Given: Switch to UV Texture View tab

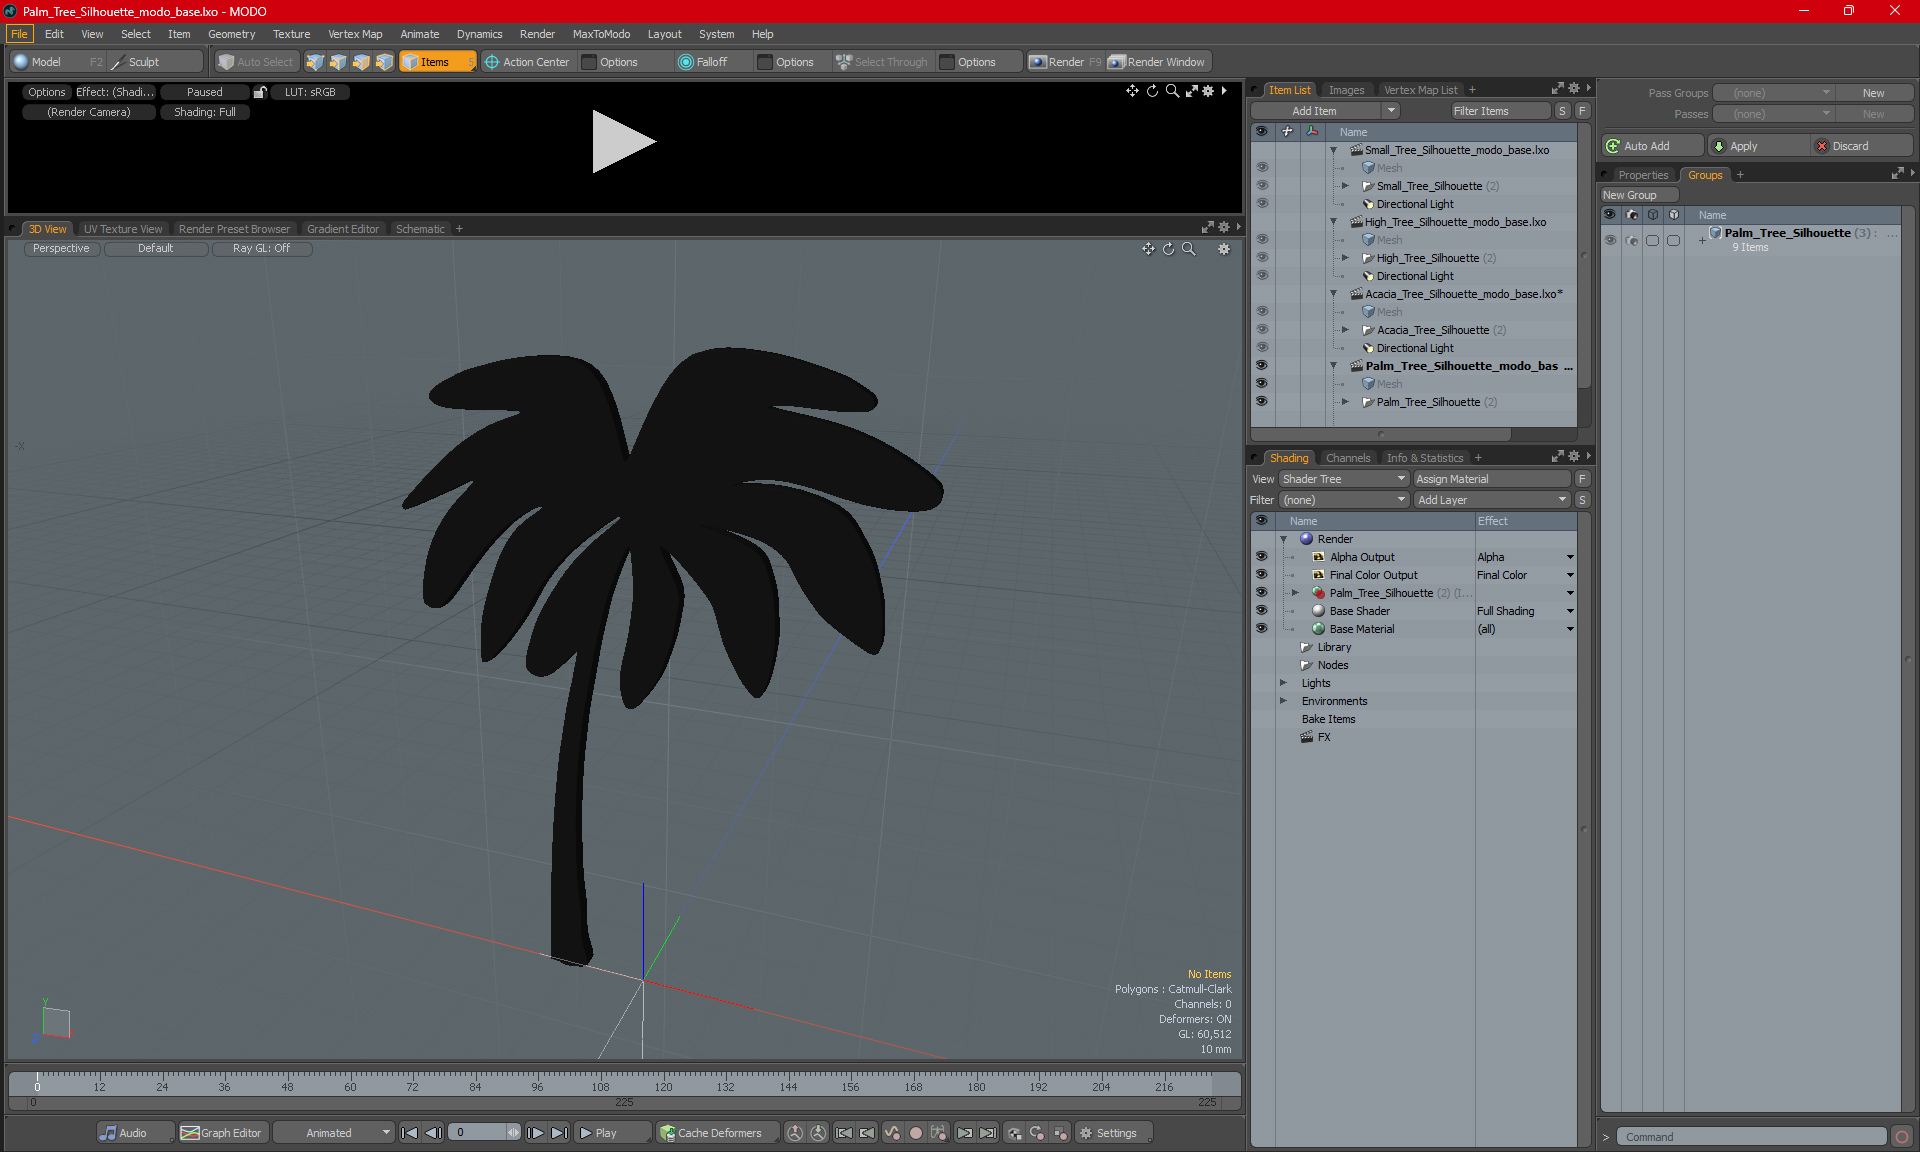Looking at the screenshot, I should point(123,229).
